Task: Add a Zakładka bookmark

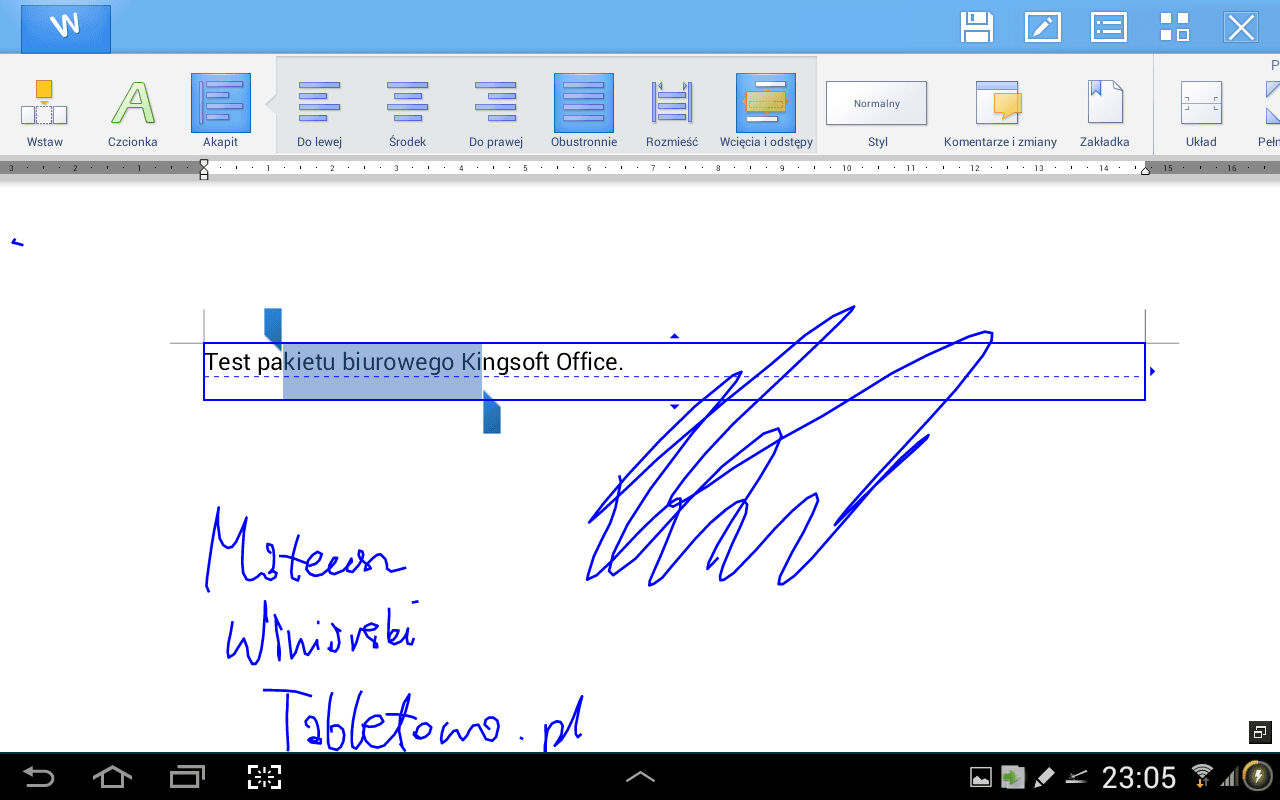Action: click(1105, 112)
